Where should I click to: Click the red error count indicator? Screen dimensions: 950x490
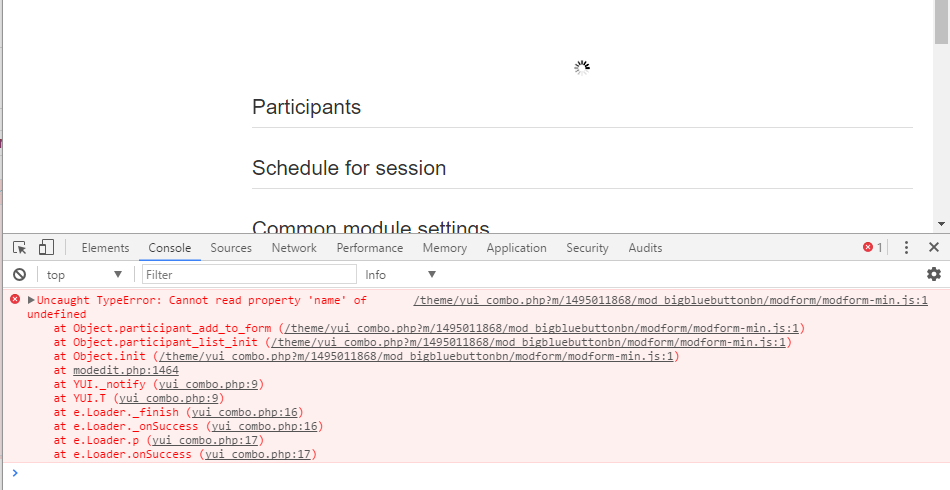click(872, 247)
